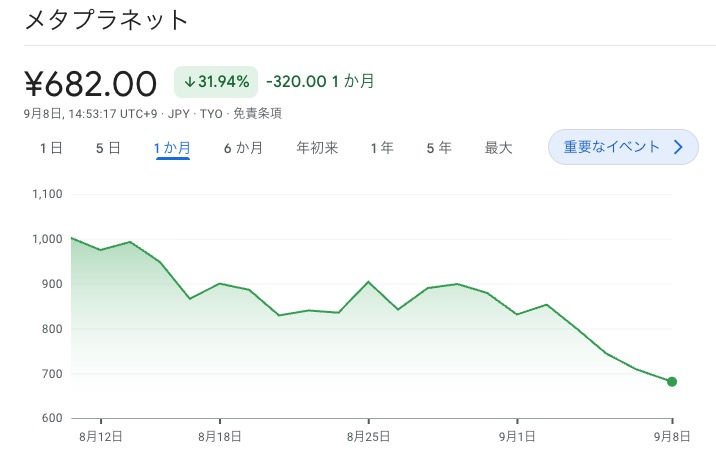The height and width of the screenshot is (458, 716).
Task: Show the 年初来 year-to-date range
Action: pyautogui.click(x=317, y=148)
